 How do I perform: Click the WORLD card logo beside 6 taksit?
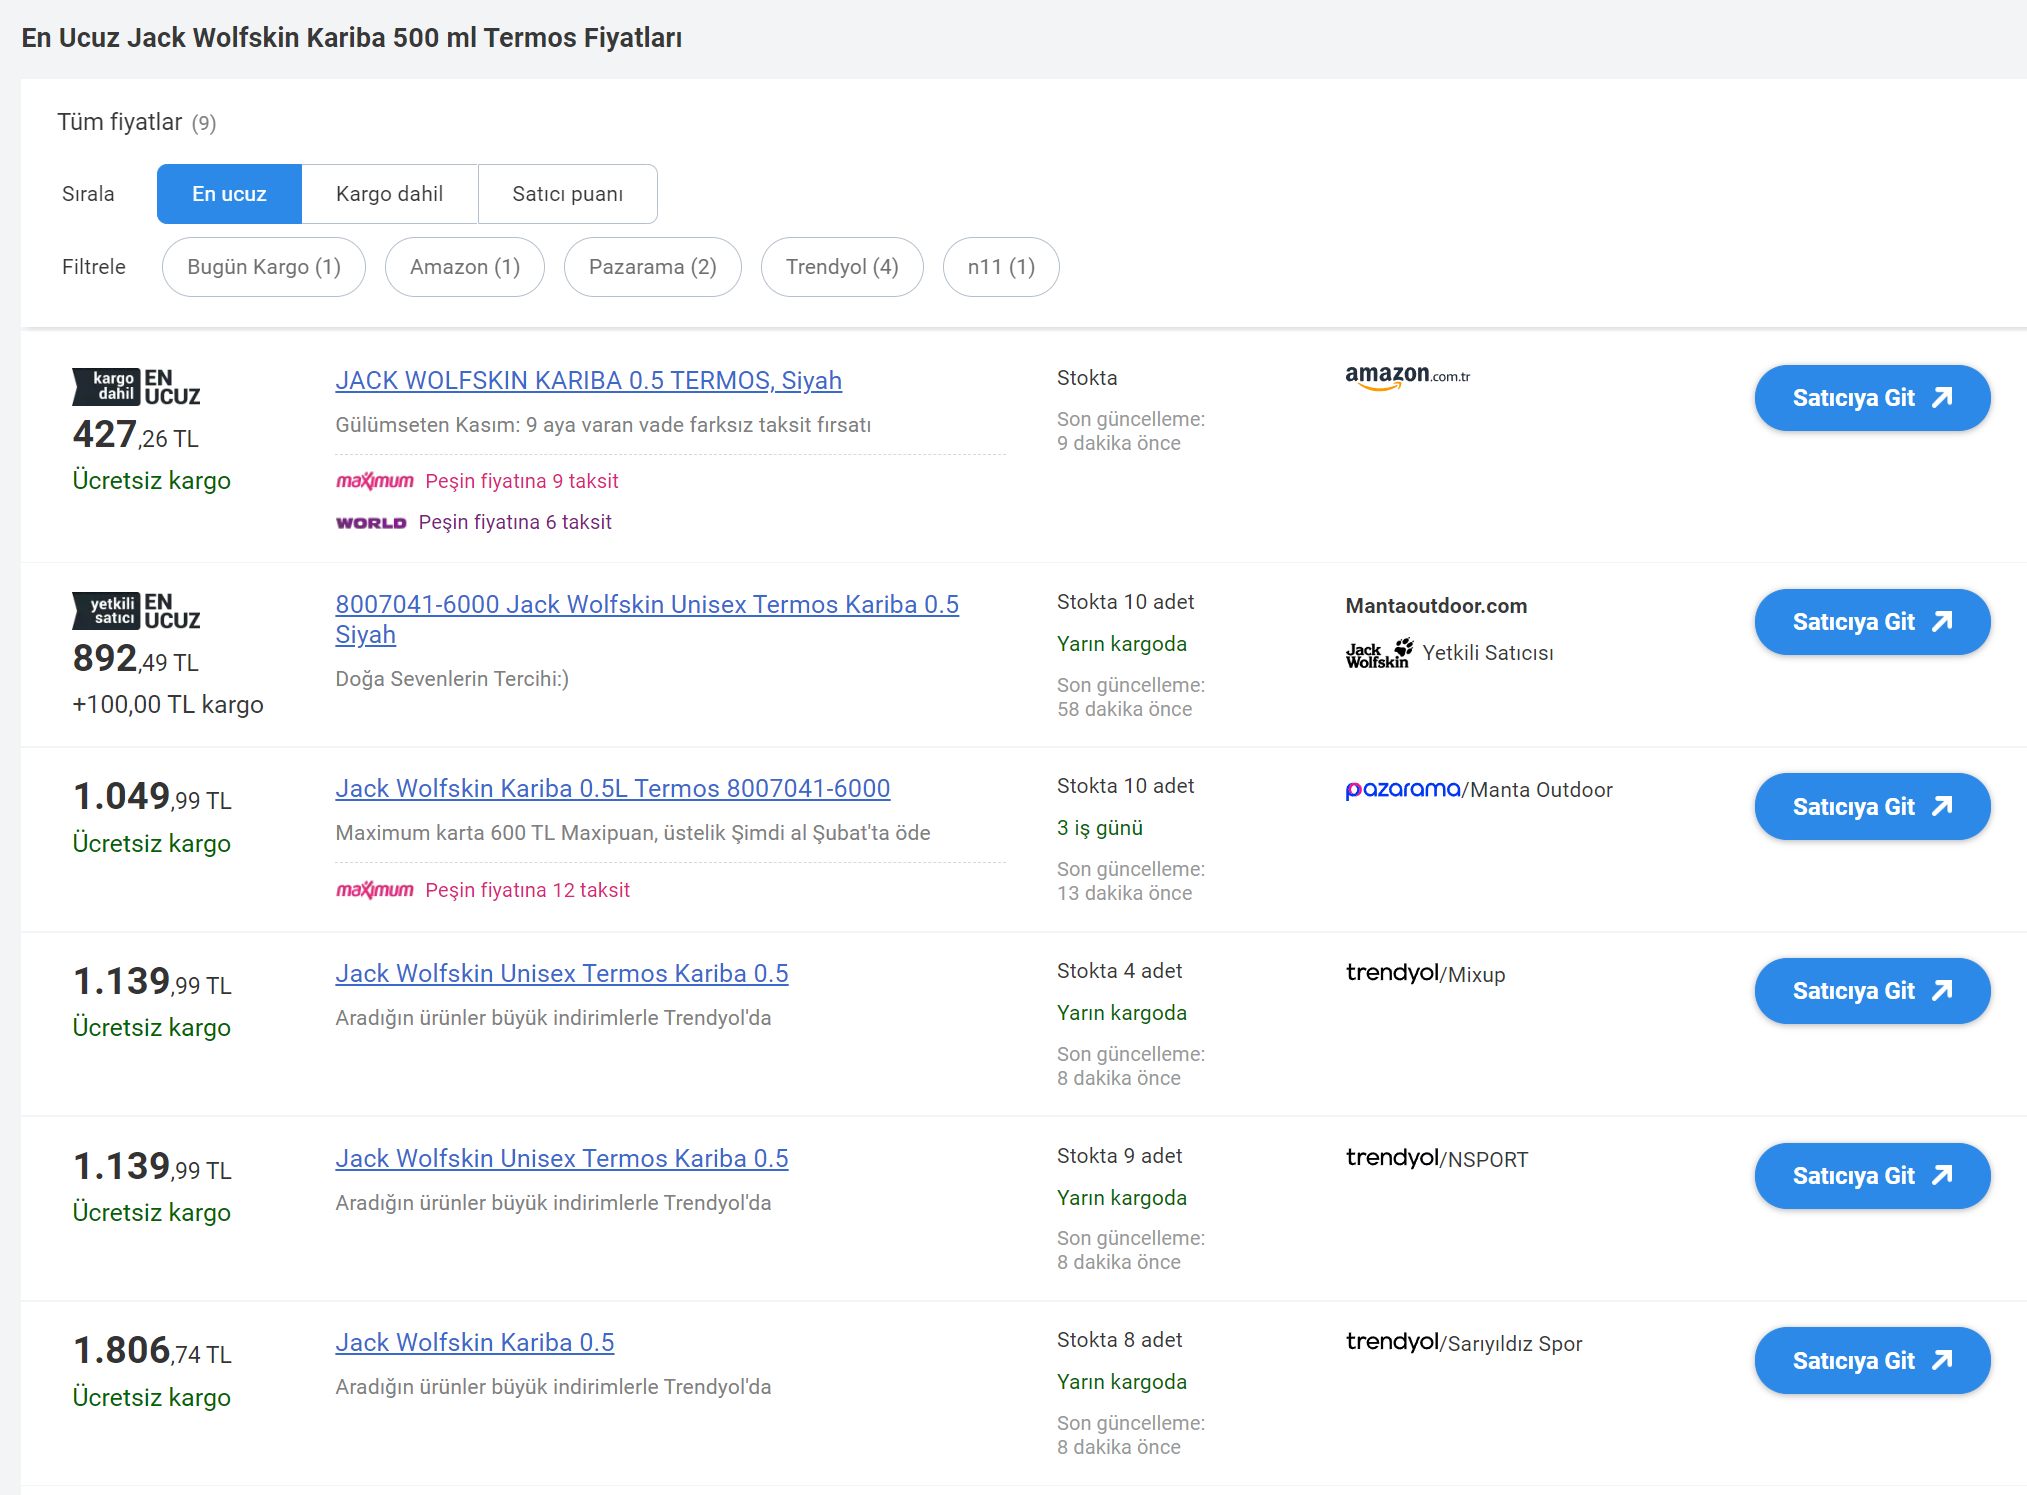pyautogui.click(x=371, y=523)
